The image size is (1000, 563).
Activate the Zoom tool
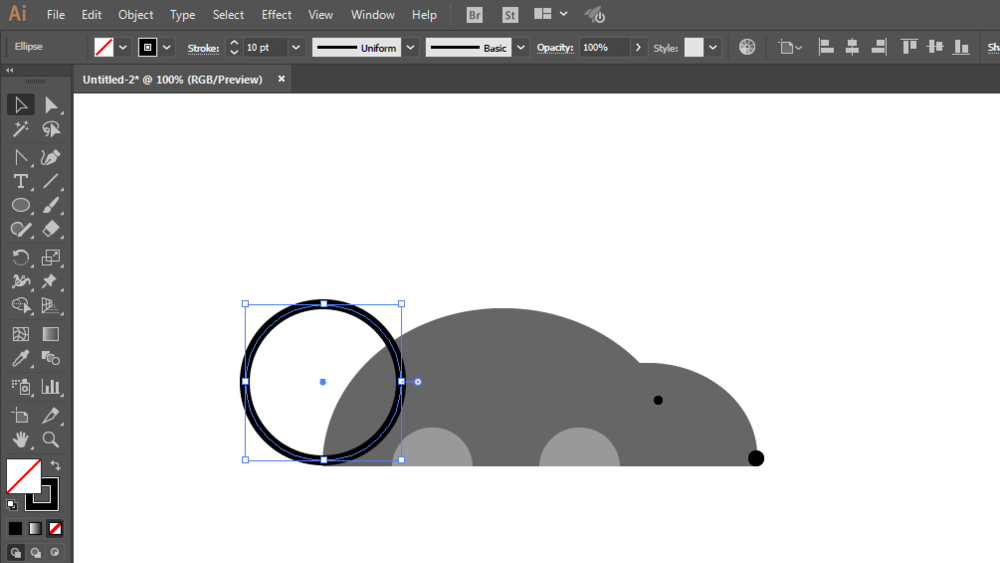51,439
